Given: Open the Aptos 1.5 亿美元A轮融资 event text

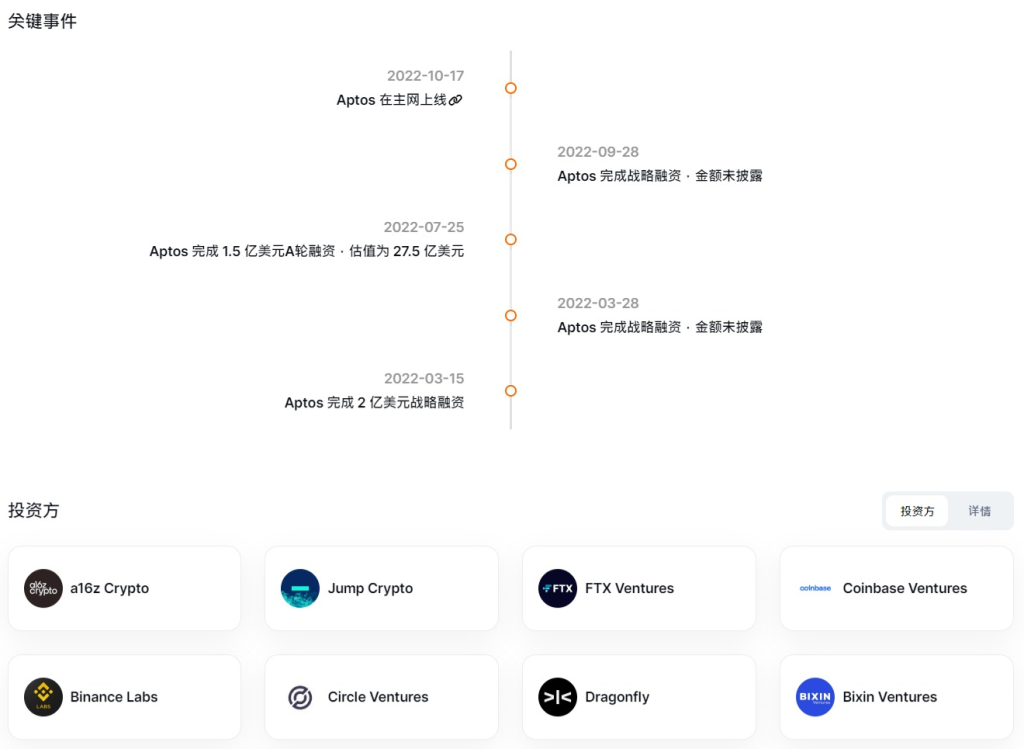Looking at the screenshot, I should pyautogui.click(x=306, y=251).
